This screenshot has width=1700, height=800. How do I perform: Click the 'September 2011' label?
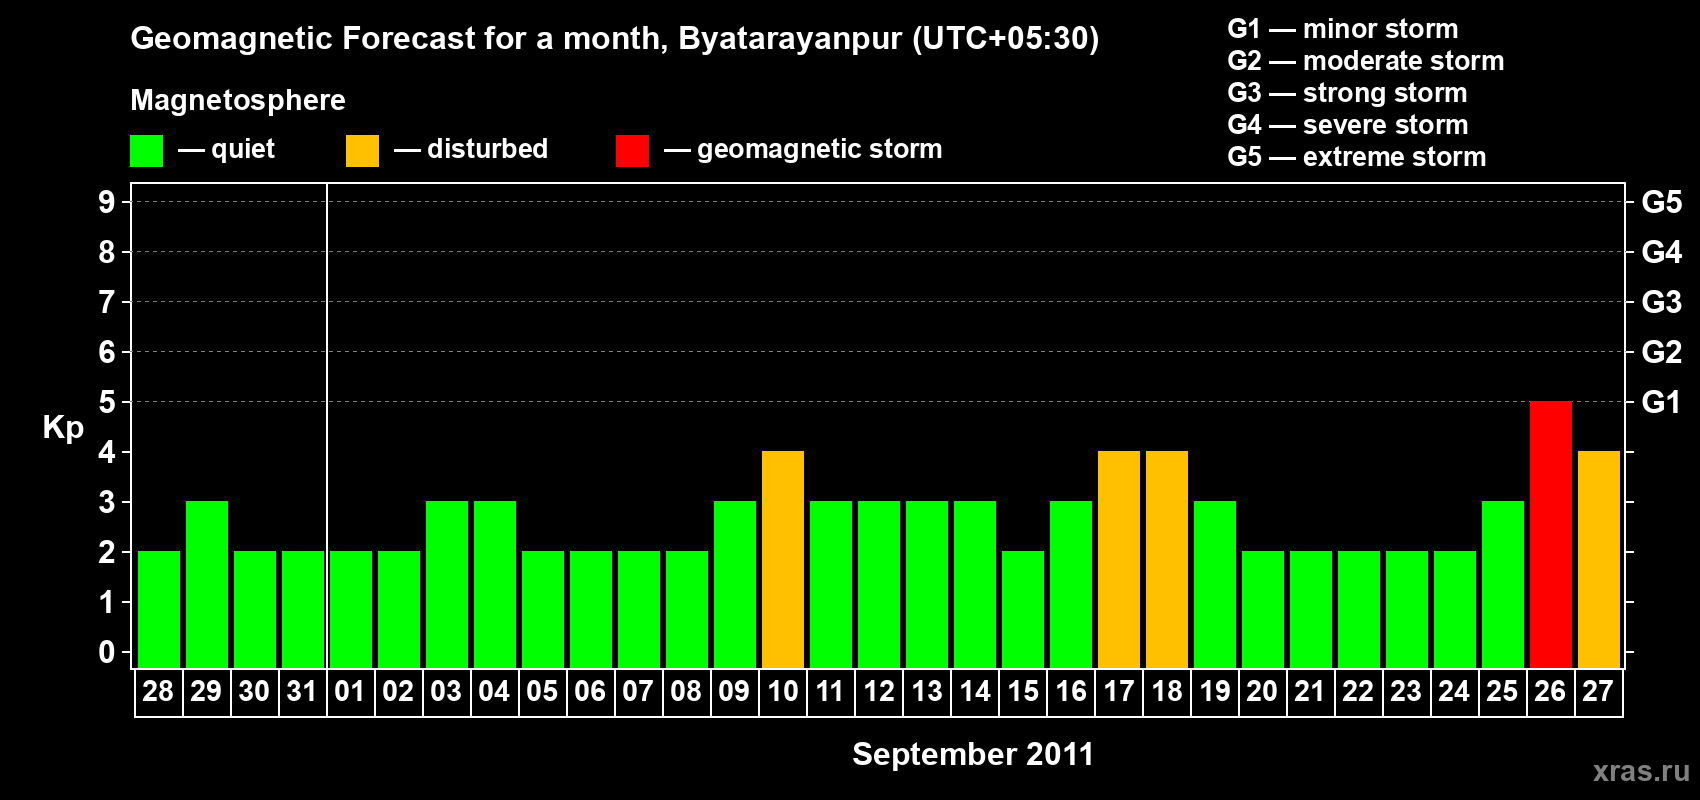973,755
